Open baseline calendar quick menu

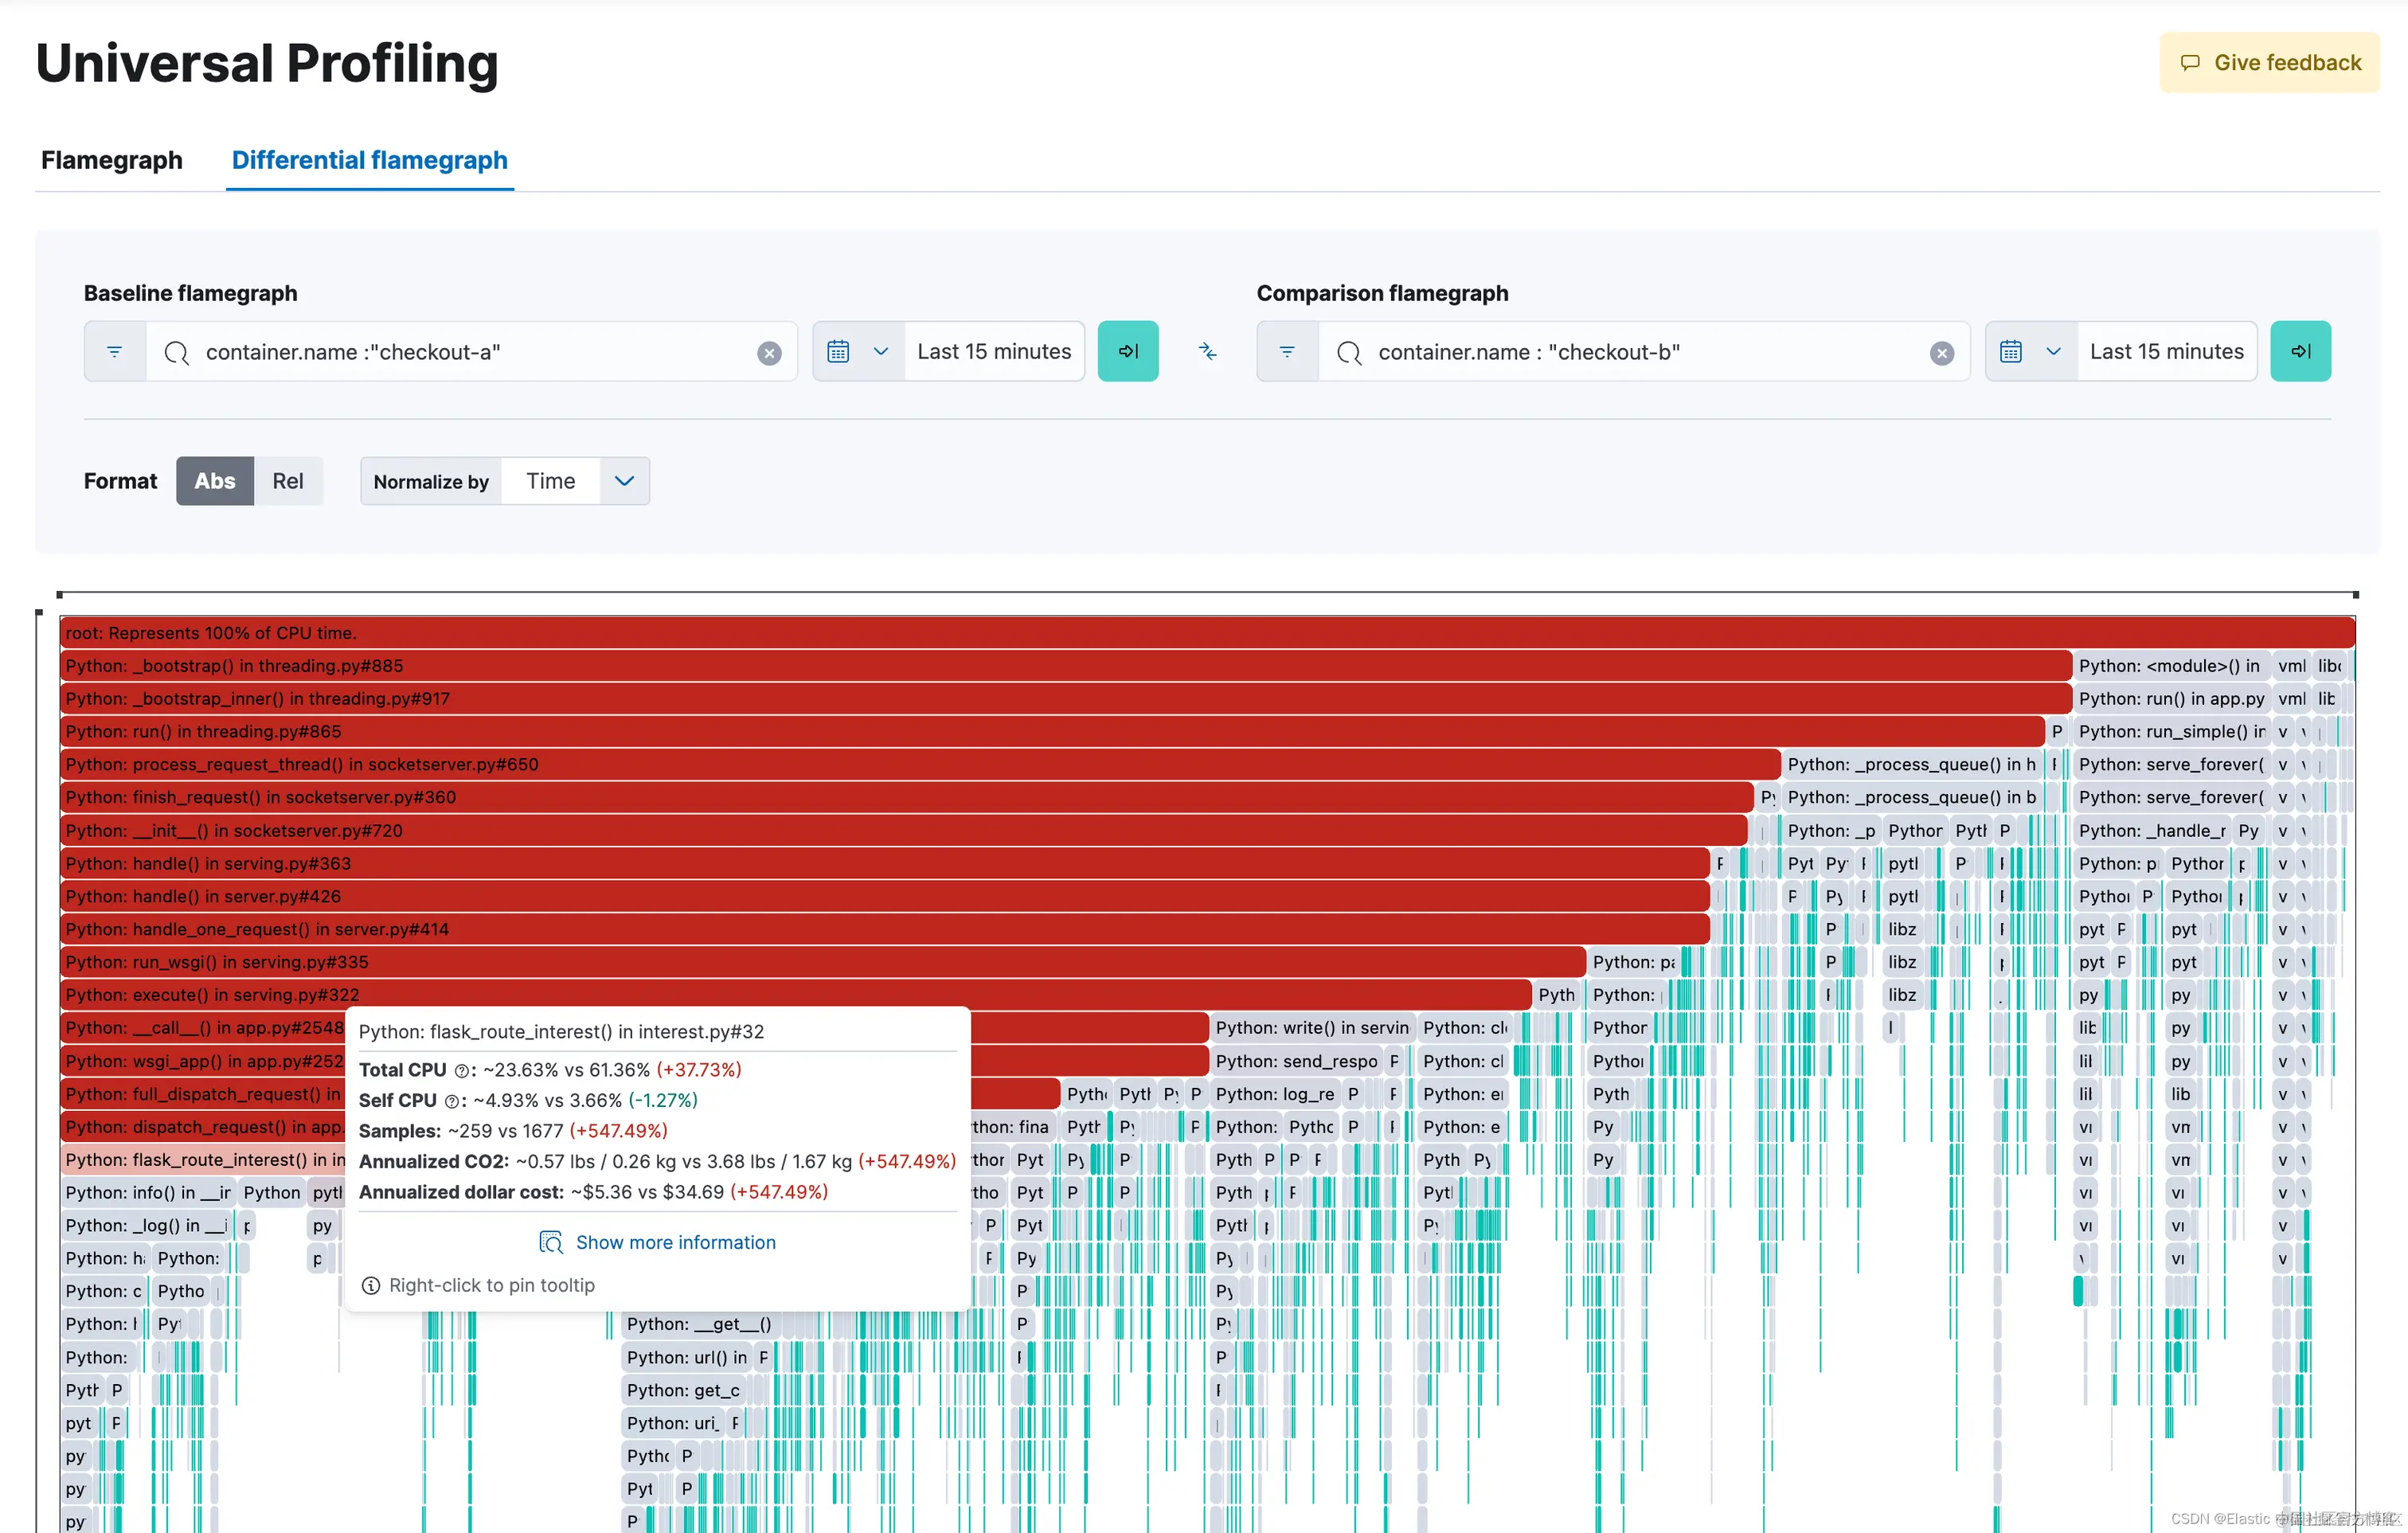point(857,352)
